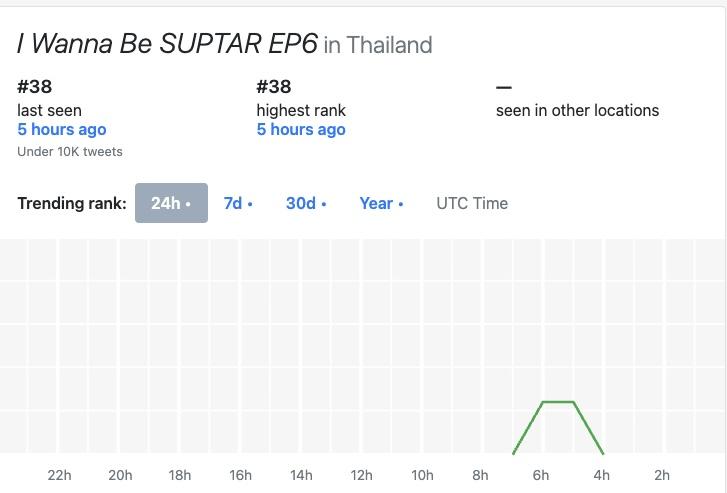Click the 4h marker on time axis

tap(601, 475)
